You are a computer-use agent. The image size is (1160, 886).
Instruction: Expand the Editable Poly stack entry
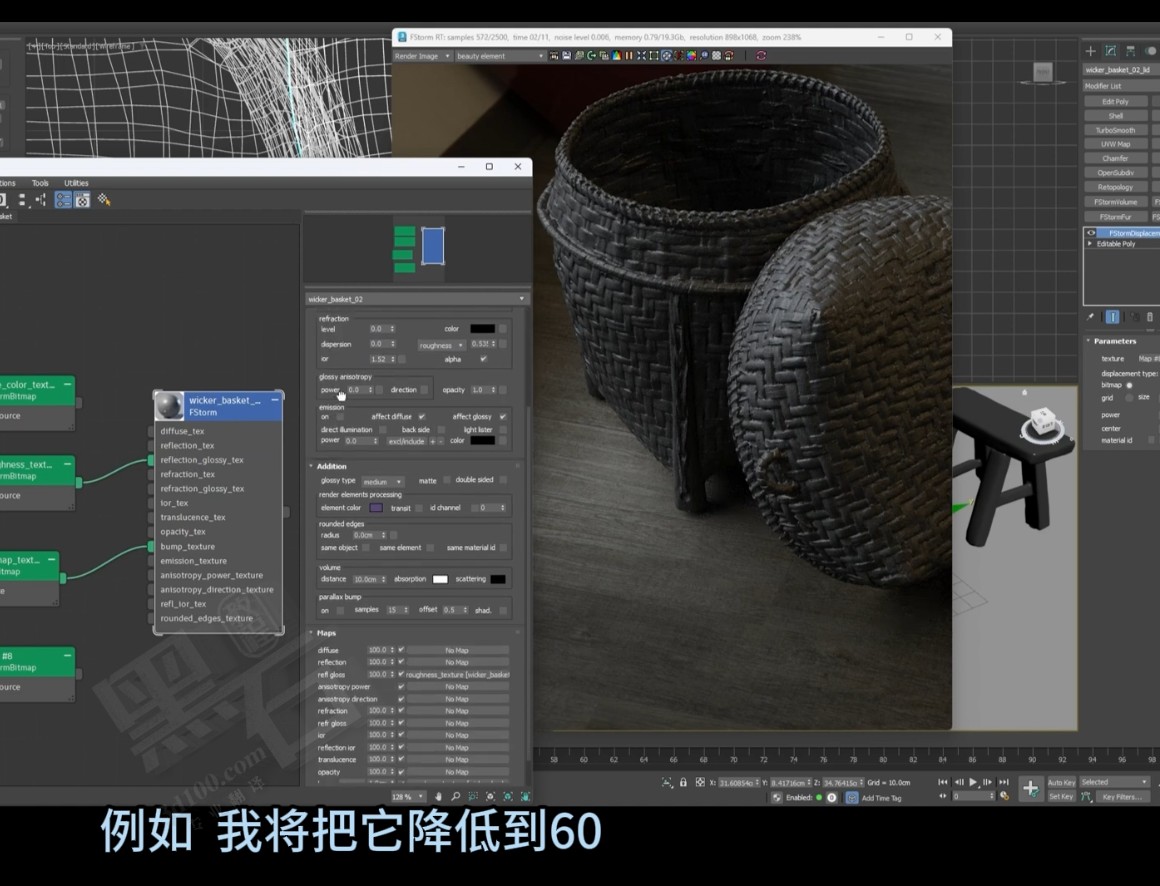point(1090,243)
